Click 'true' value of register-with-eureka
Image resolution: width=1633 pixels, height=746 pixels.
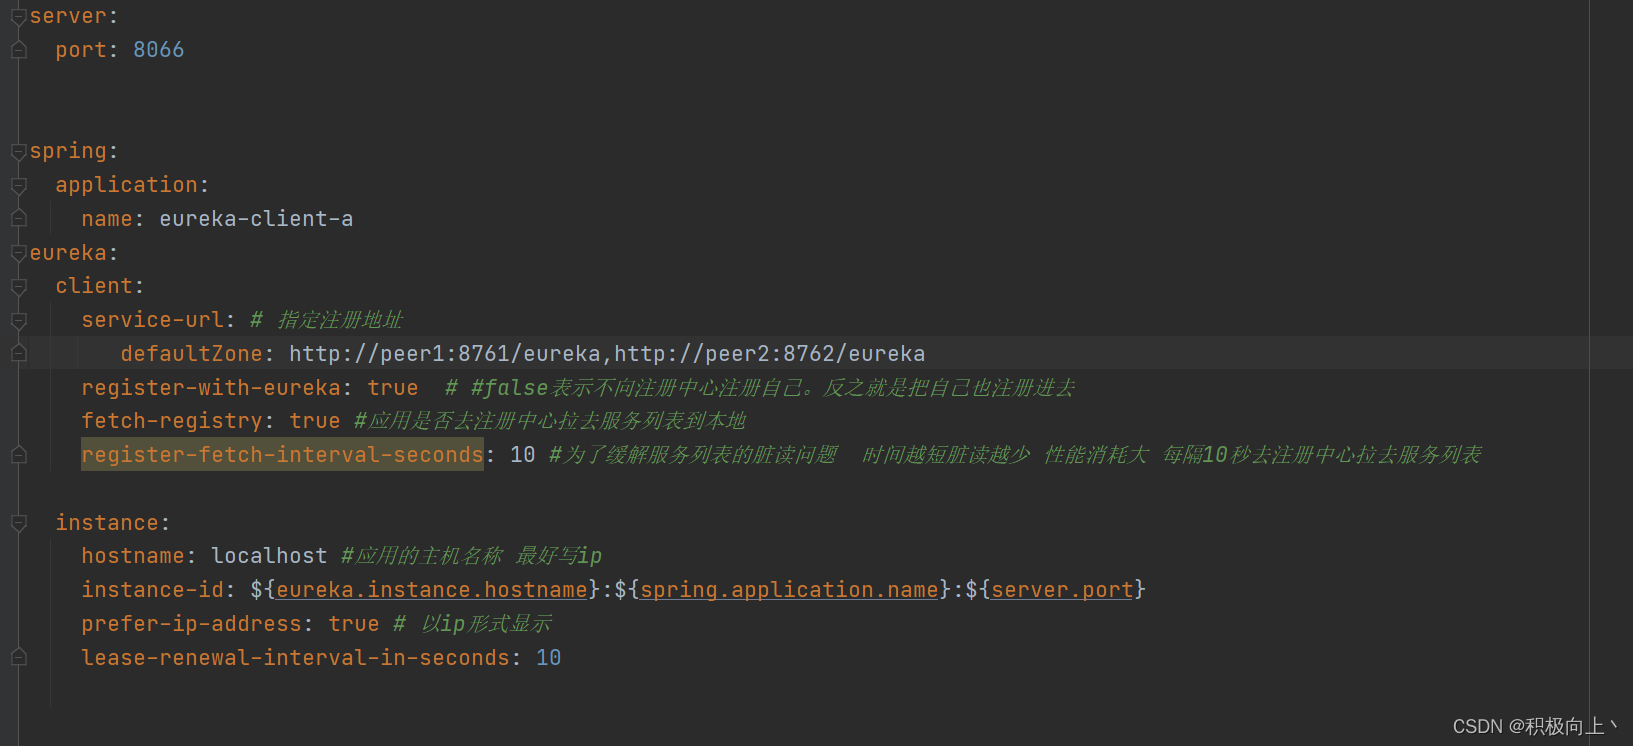click(393, 388)
